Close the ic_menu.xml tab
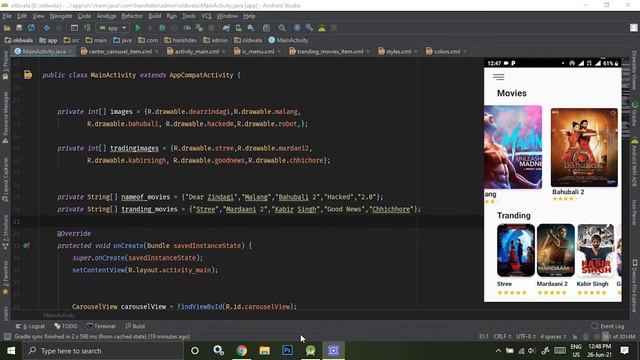This screenshot has height=360, width=640. 279,51
